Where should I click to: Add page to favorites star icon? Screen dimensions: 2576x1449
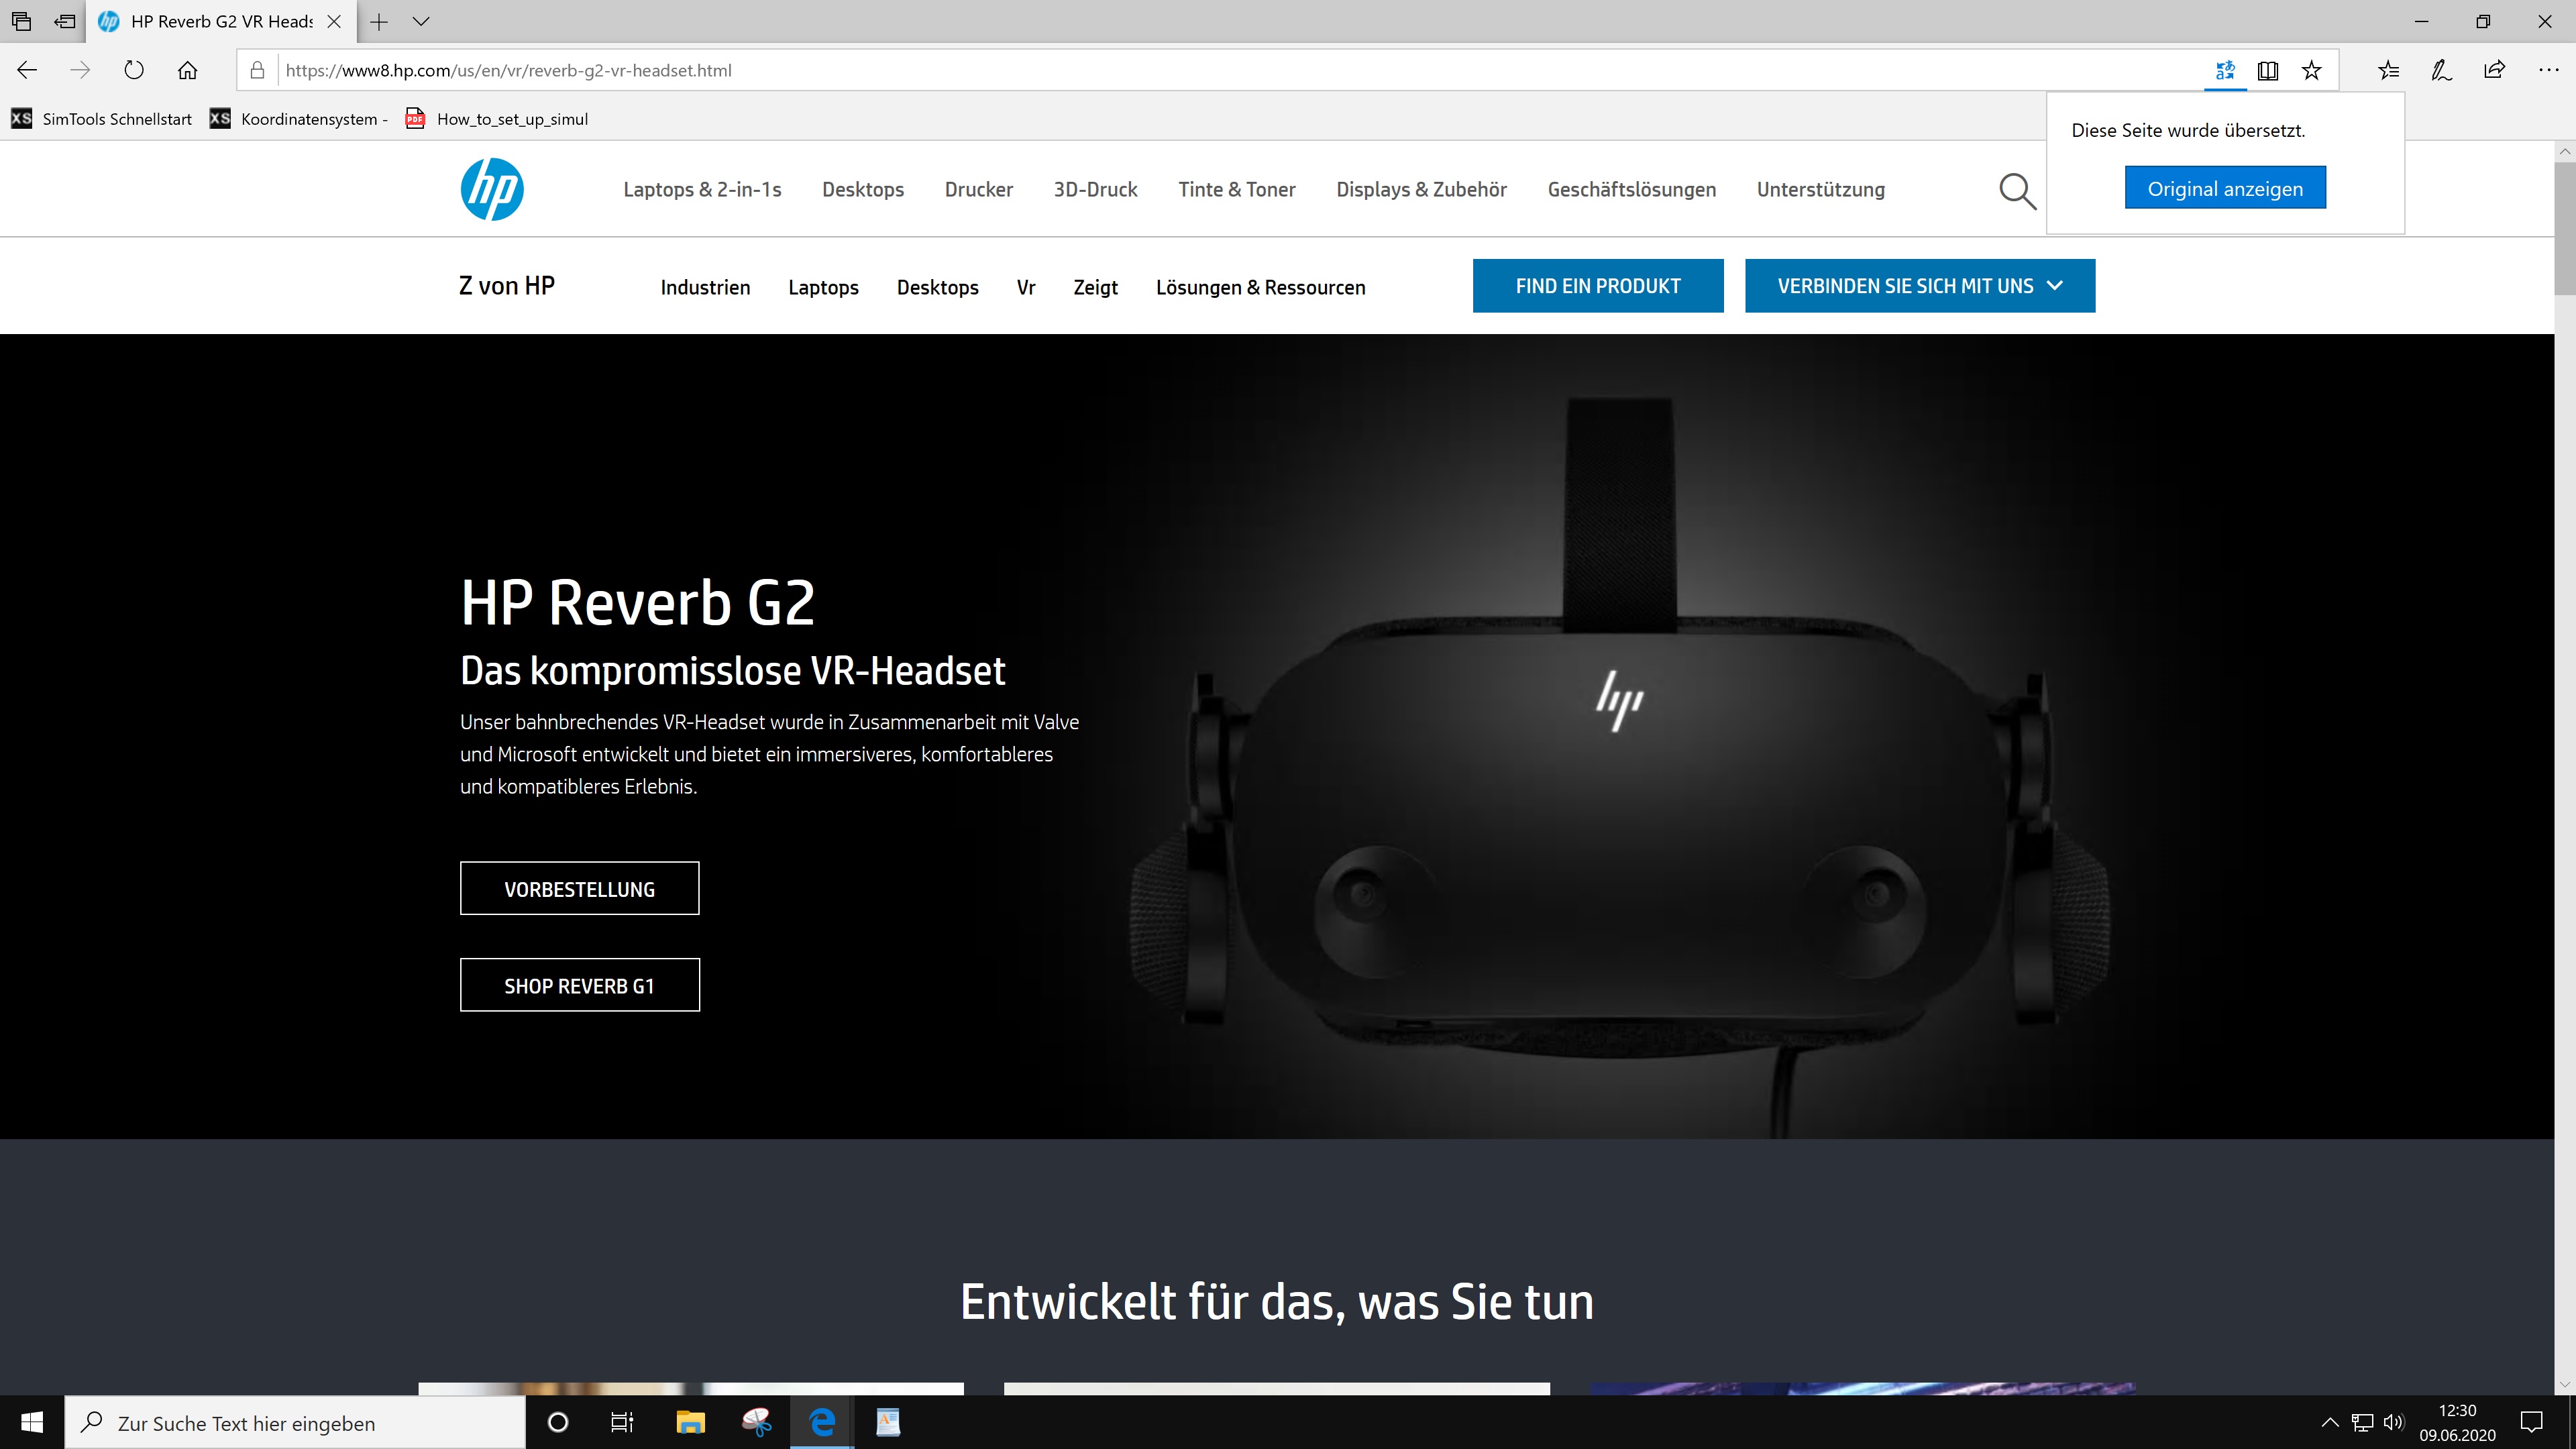click(x=2311, y=70)
